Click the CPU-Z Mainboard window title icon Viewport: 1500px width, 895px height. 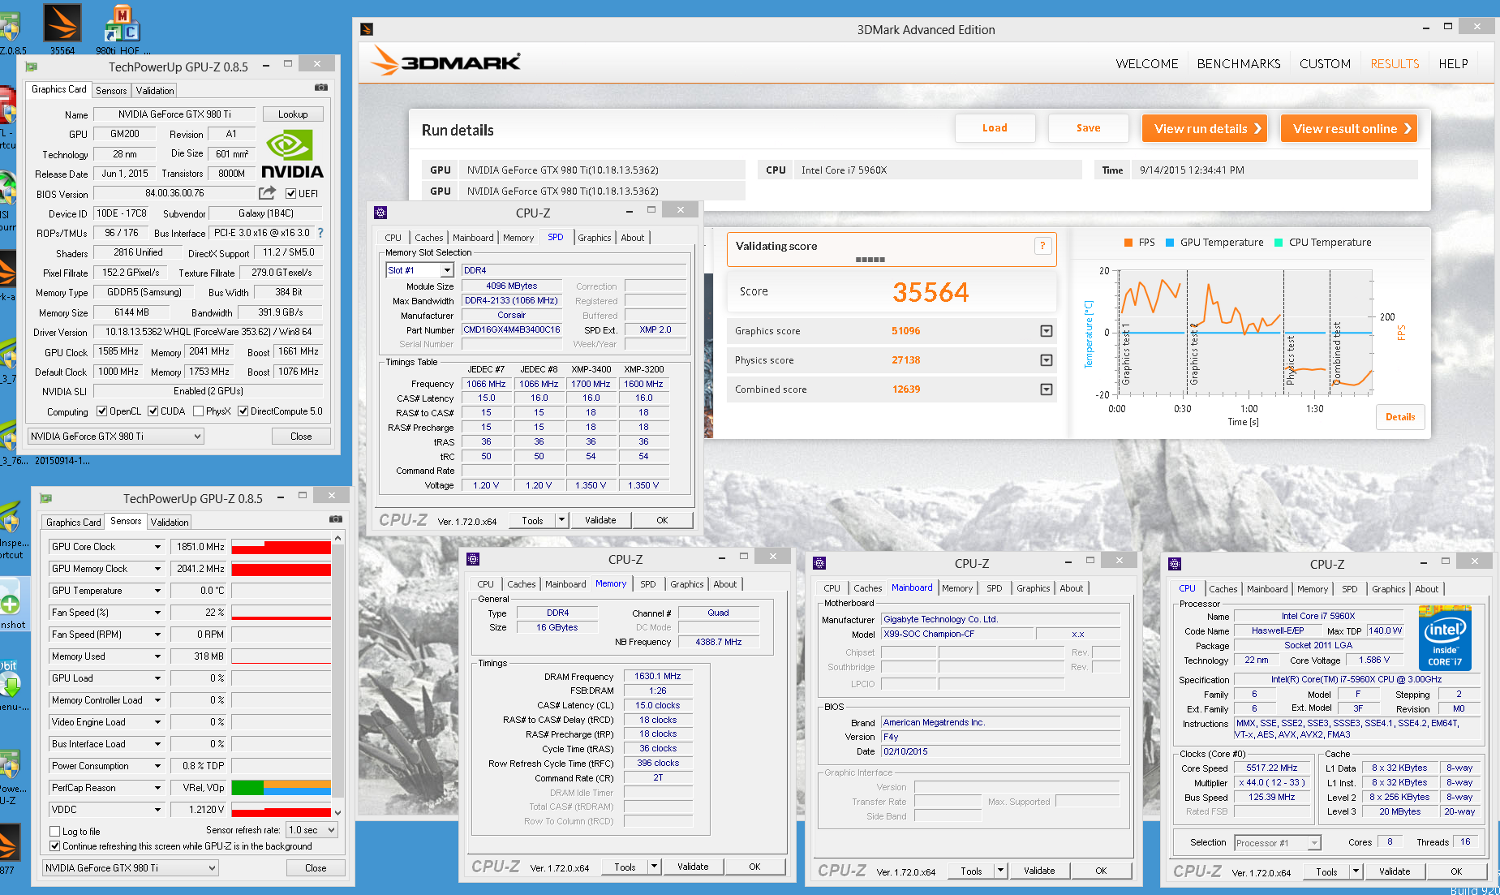coord(819,563)
